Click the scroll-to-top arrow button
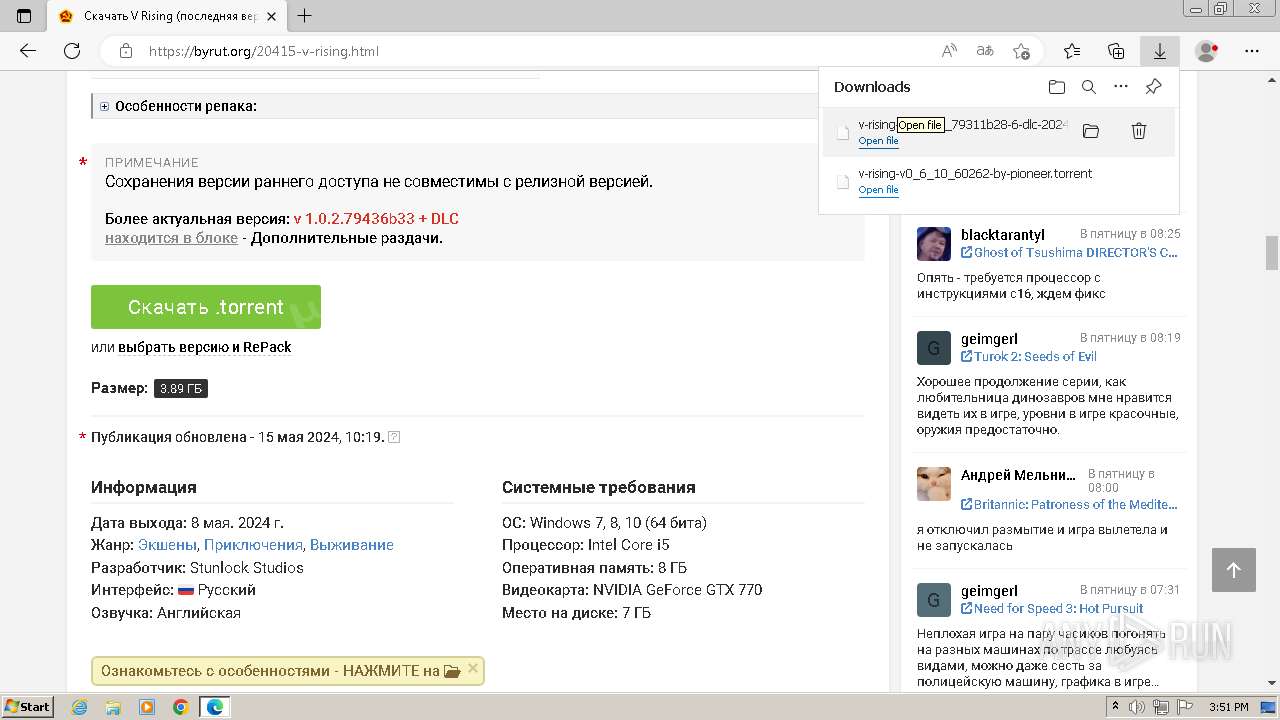This screenshot has height=720, width=1280. [1234, 570]
